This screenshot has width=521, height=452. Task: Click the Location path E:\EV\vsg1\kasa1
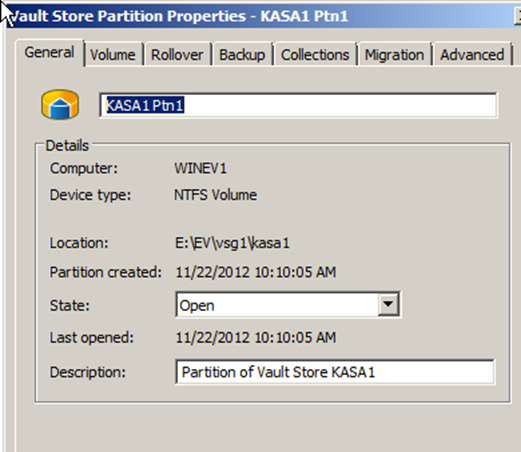232,243
